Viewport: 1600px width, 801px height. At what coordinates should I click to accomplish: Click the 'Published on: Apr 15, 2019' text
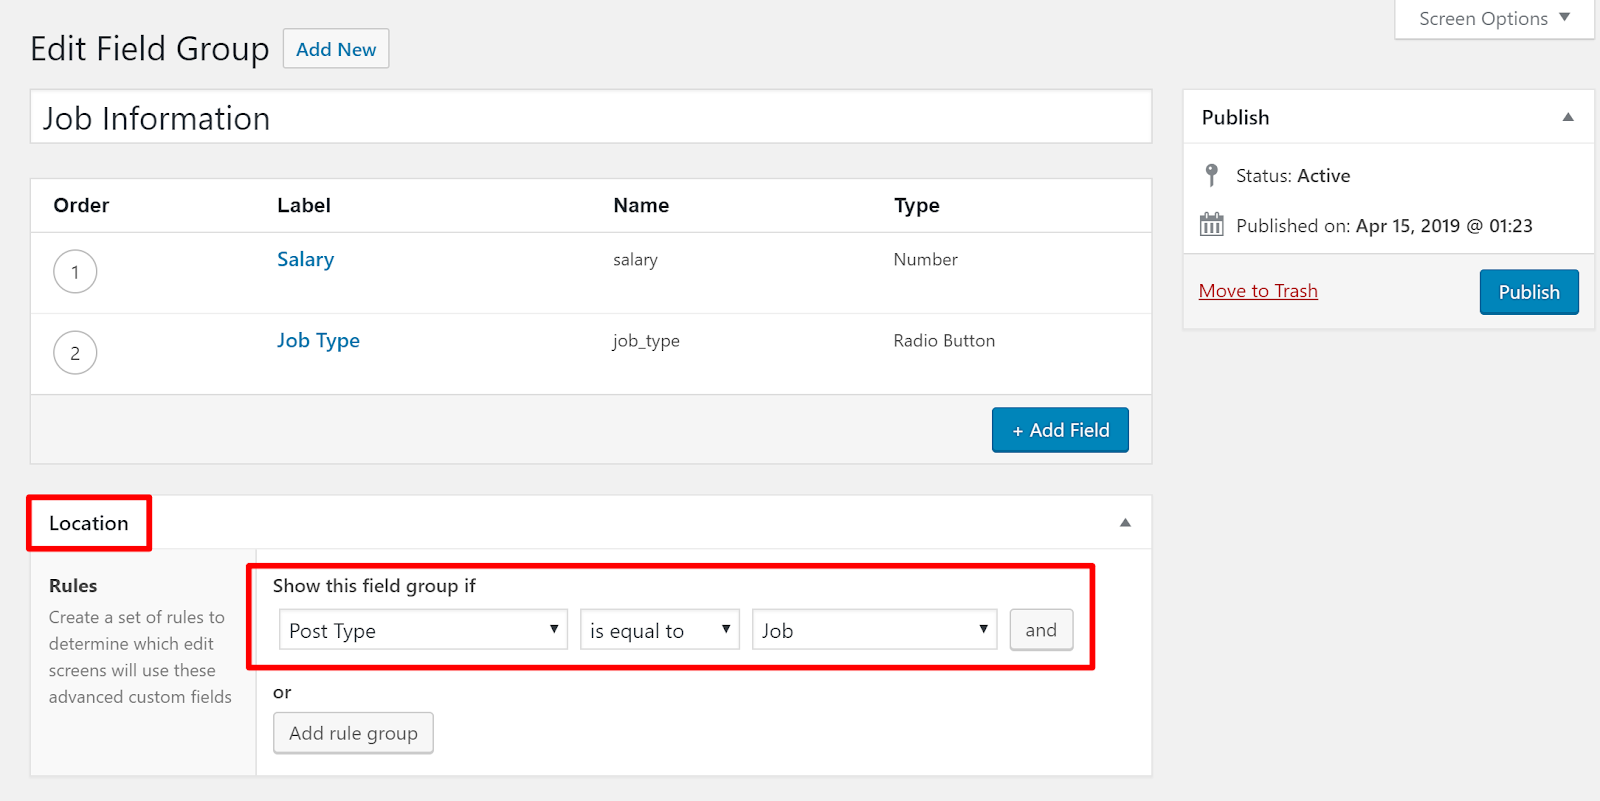(1384, 226)
